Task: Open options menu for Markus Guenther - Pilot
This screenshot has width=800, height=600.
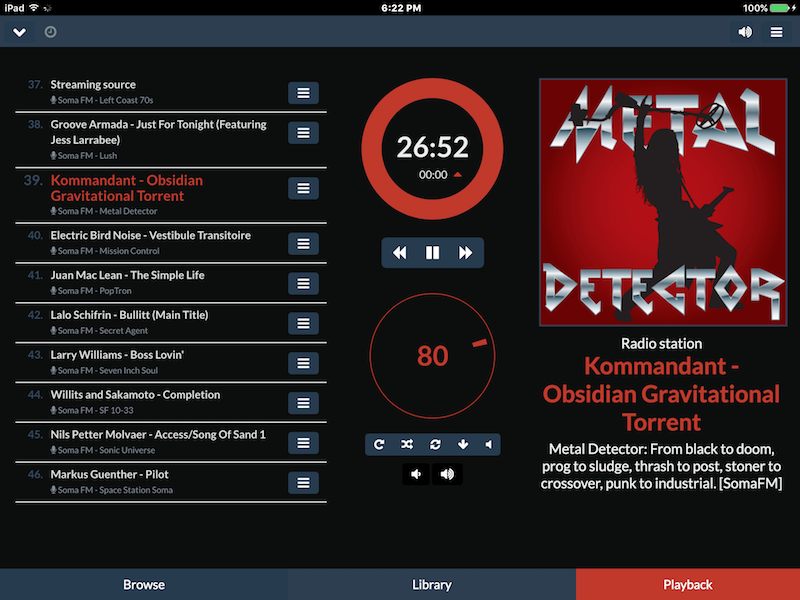Action: click(302, 482)
